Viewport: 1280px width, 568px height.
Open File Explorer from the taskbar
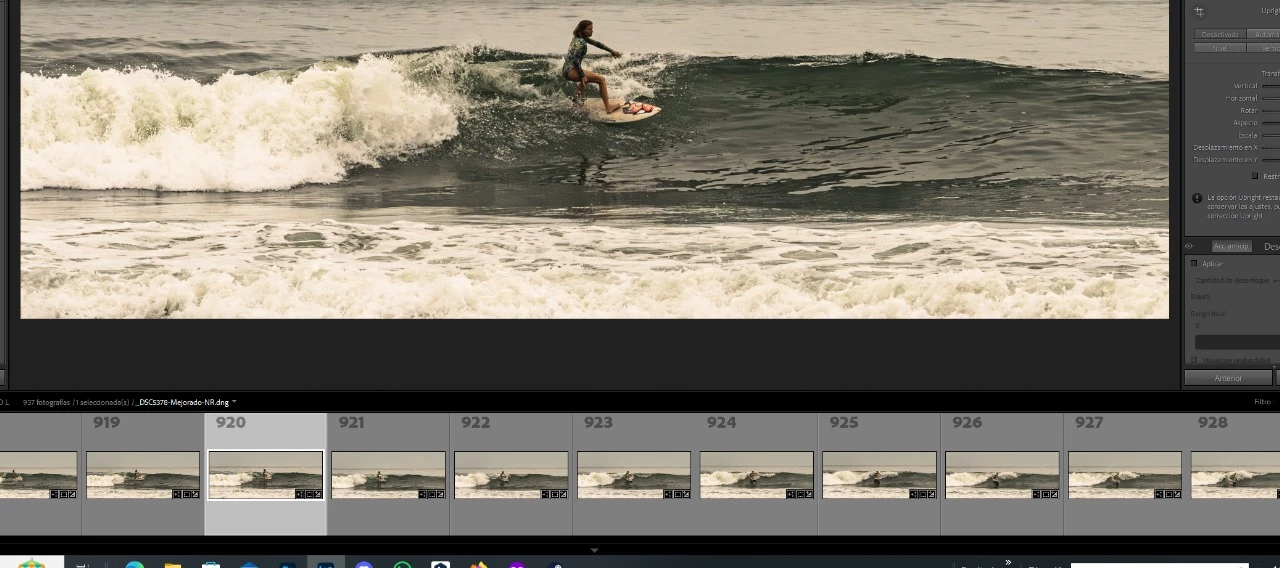click(x=172, y=565)
